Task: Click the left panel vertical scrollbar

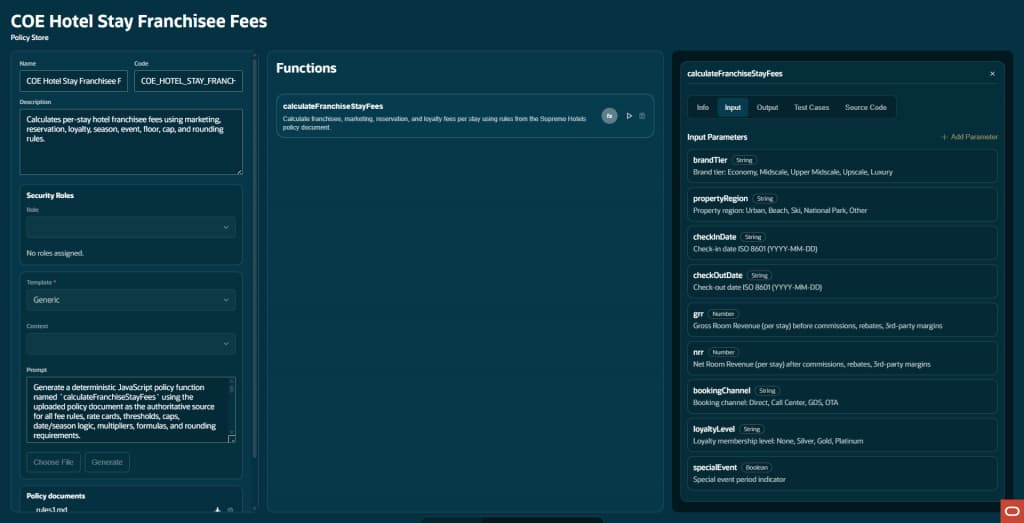Action: 254,261
